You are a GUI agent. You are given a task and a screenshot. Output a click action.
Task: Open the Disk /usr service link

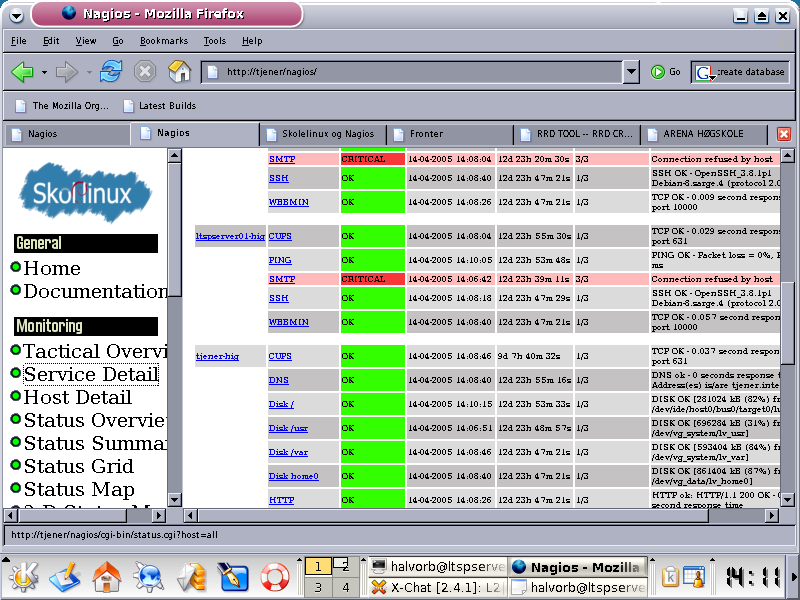[288, 428]
